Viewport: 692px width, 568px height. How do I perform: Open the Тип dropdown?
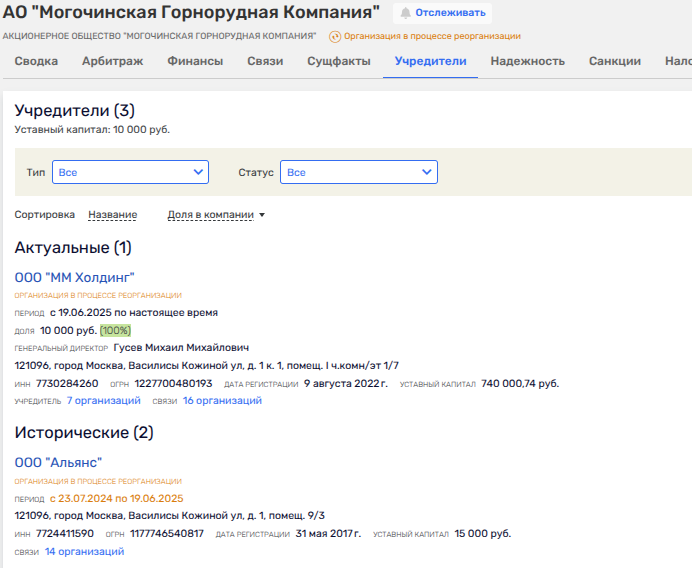click(x=130, y=172)
